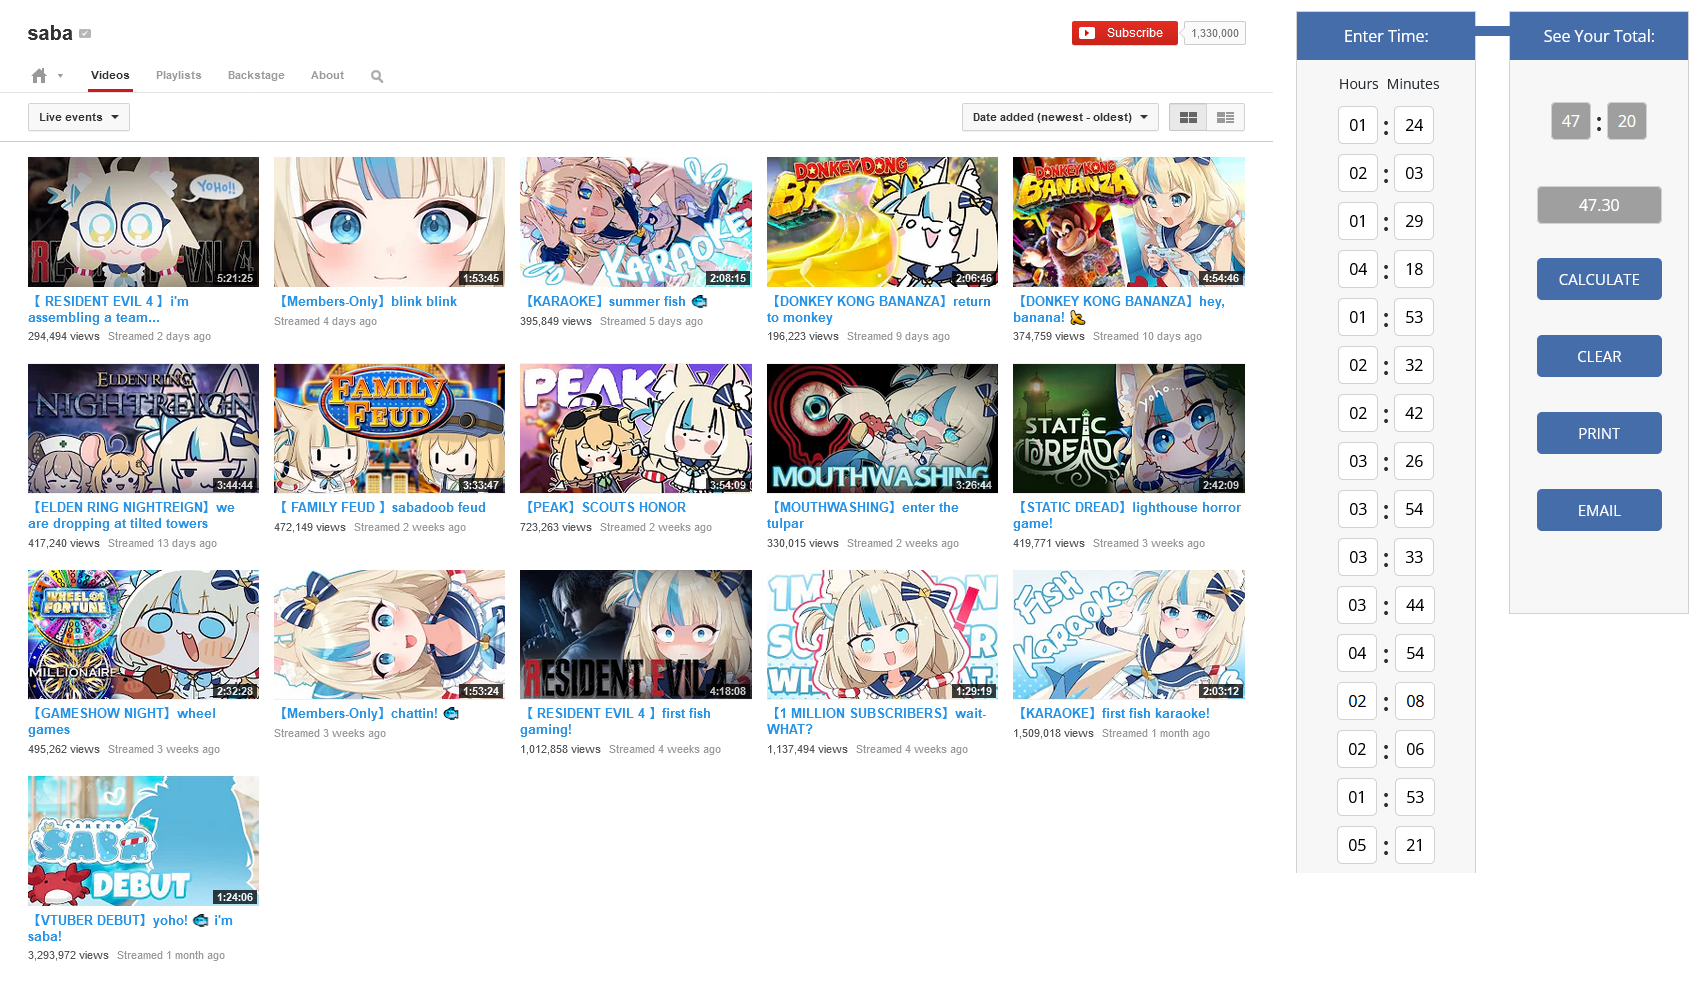Click title link STATIC DREAD lighthouse horror game

tap(1127, 515)
